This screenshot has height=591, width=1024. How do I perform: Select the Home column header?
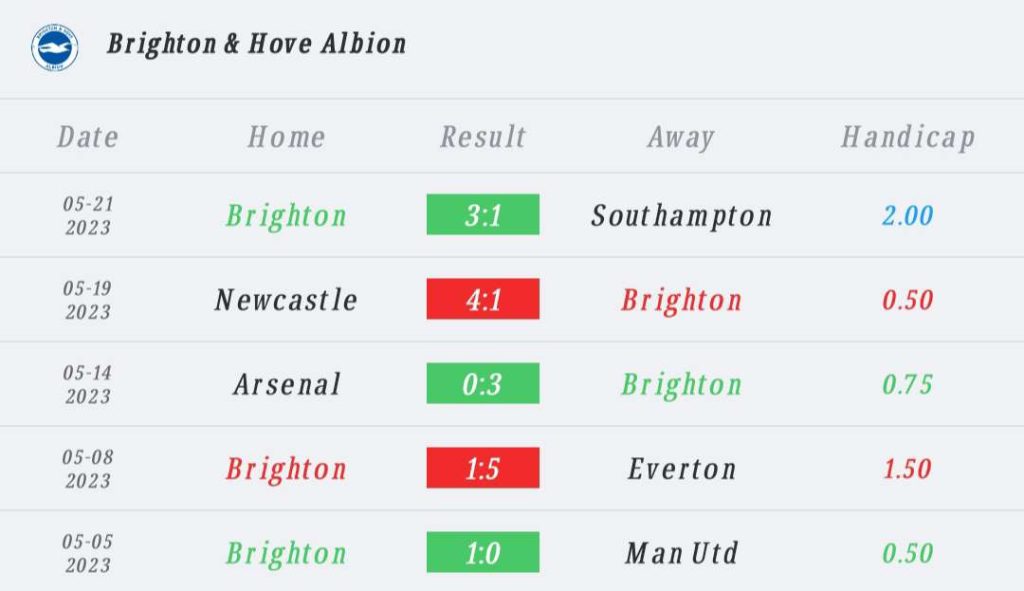[x=286, y=137]
